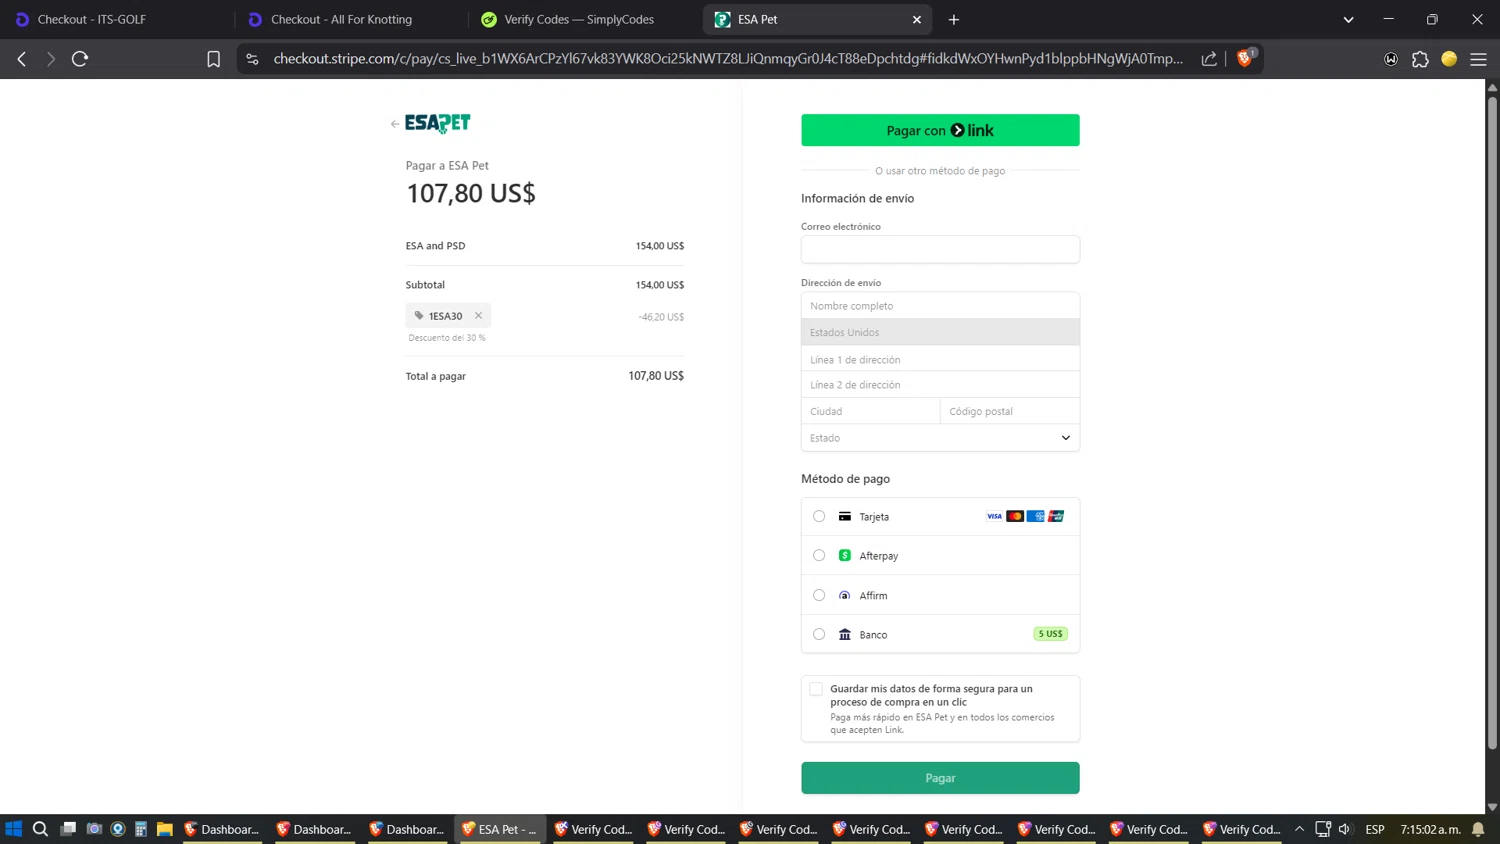This screenshot has height=844, width=1500.
Task: Switch to Checkout - All For Knotting tab
Action: tap(350, 19)
